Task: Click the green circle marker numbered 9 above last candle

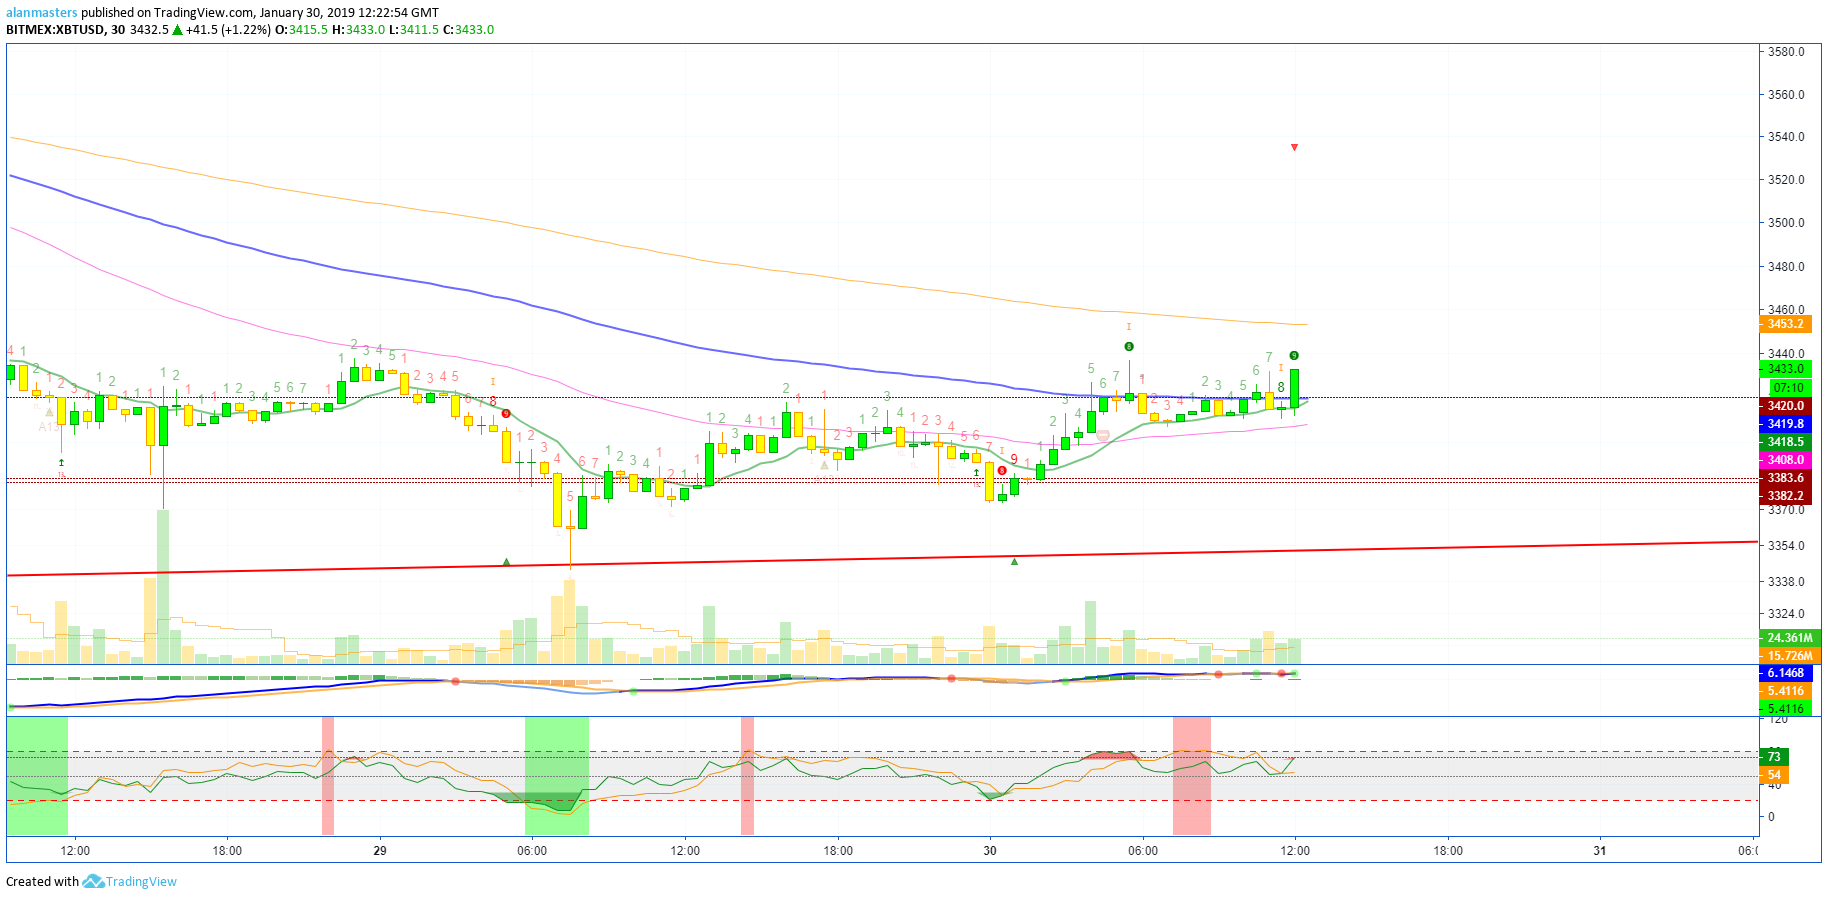Action: 1294,356
